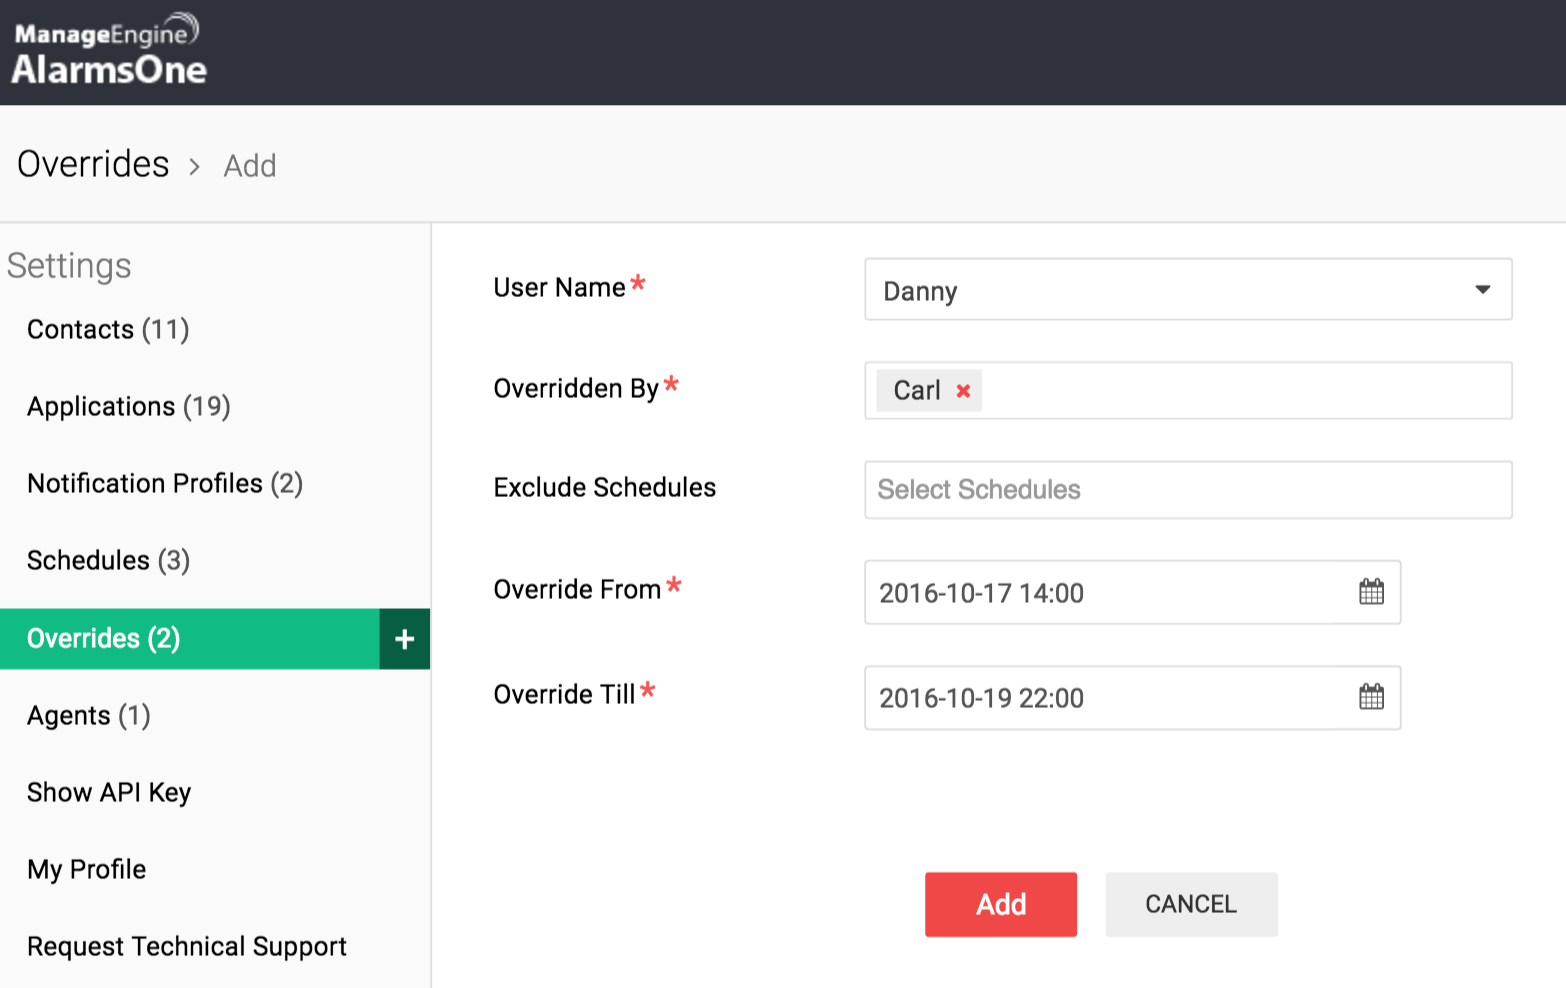1566x988 pixels.
Task: Click the Carl tag text
Action: click(x=917, y=390)
